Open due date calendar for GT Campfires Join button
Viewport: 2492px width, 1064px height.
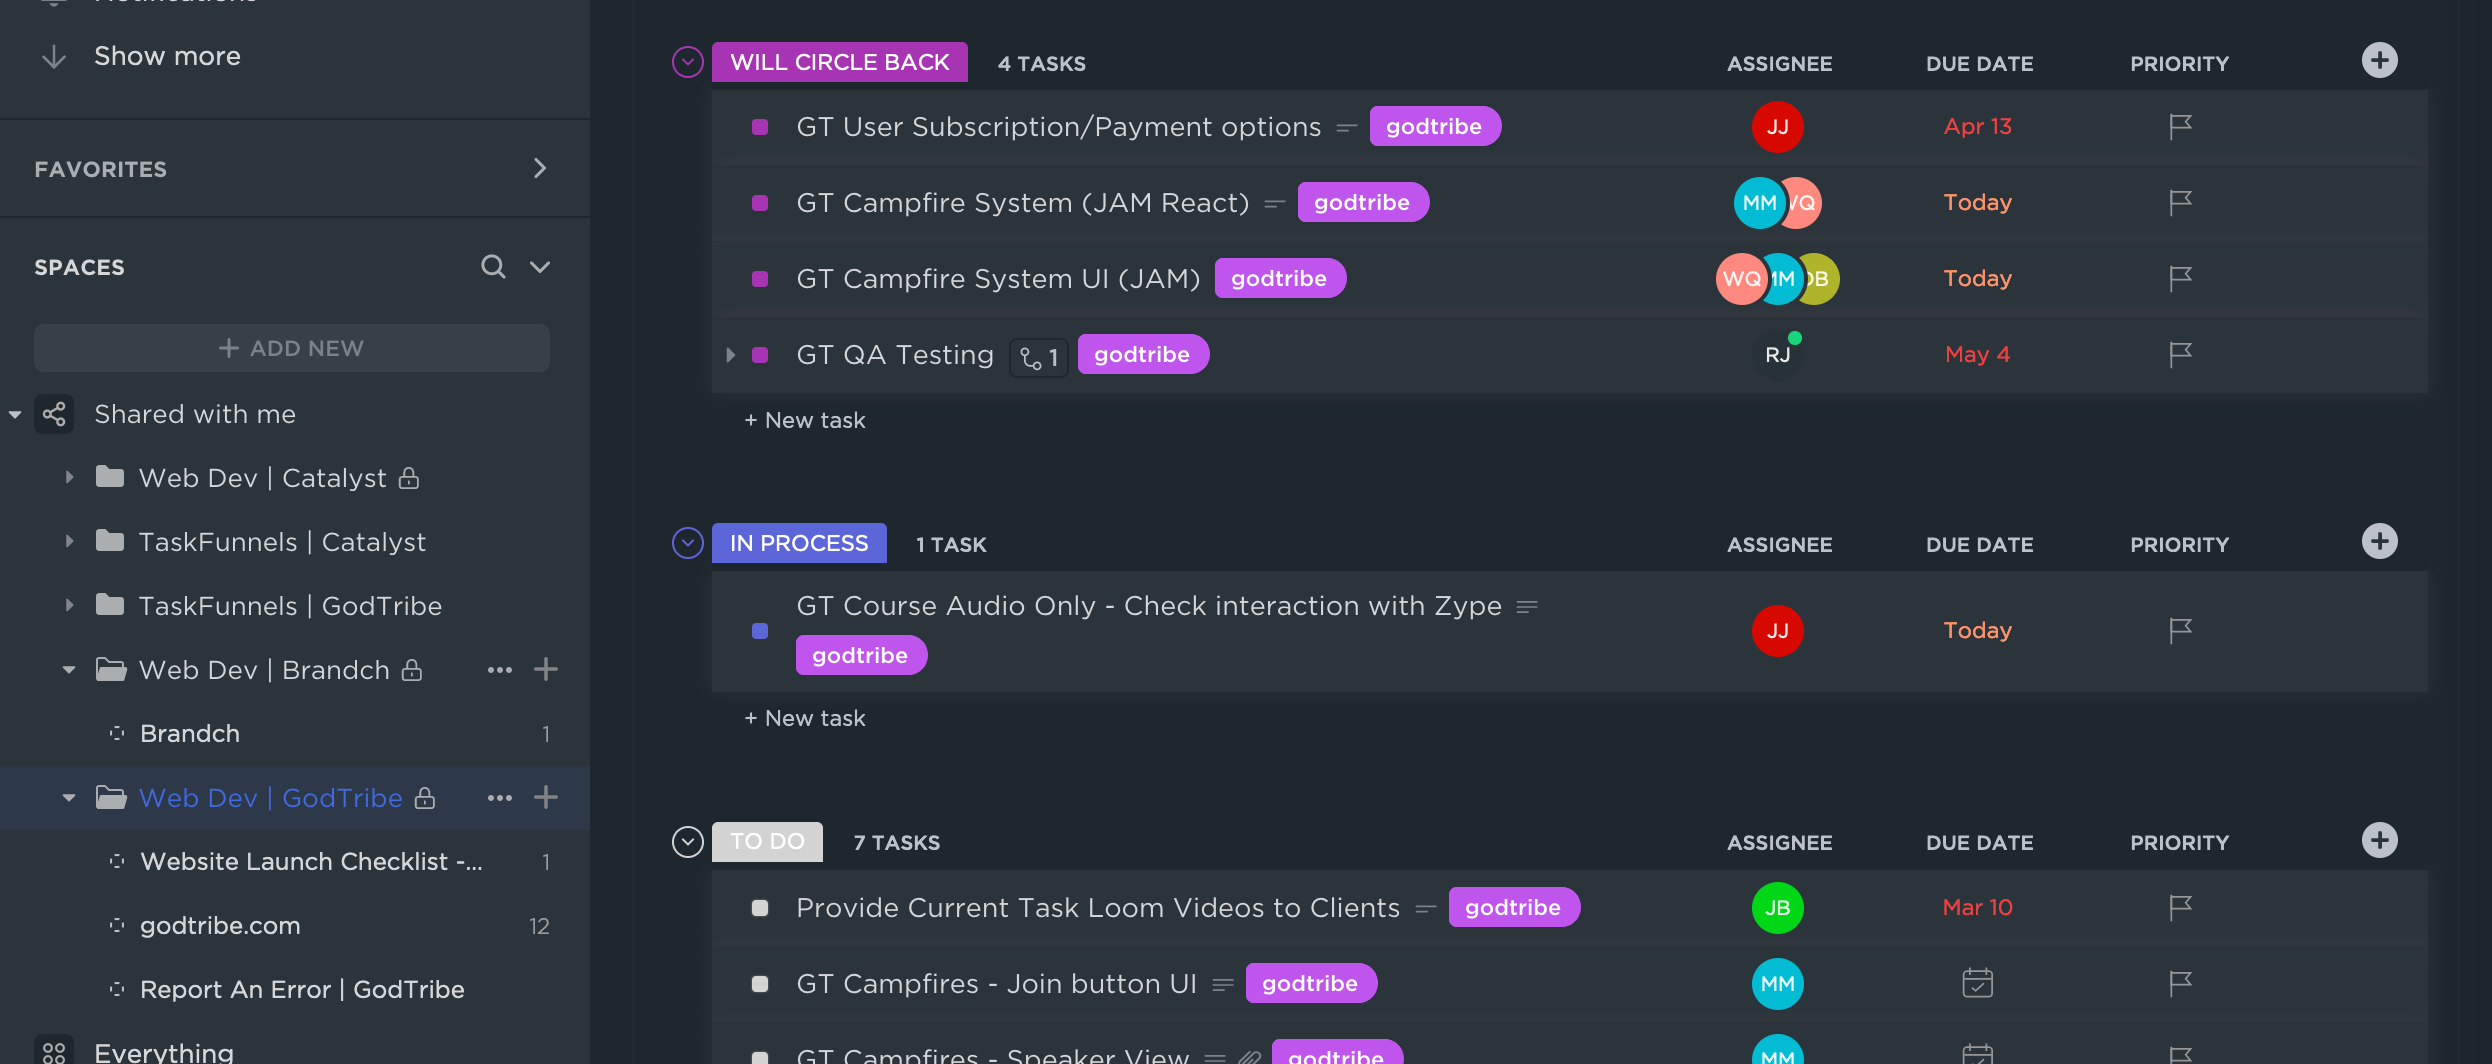[1977, 984]
